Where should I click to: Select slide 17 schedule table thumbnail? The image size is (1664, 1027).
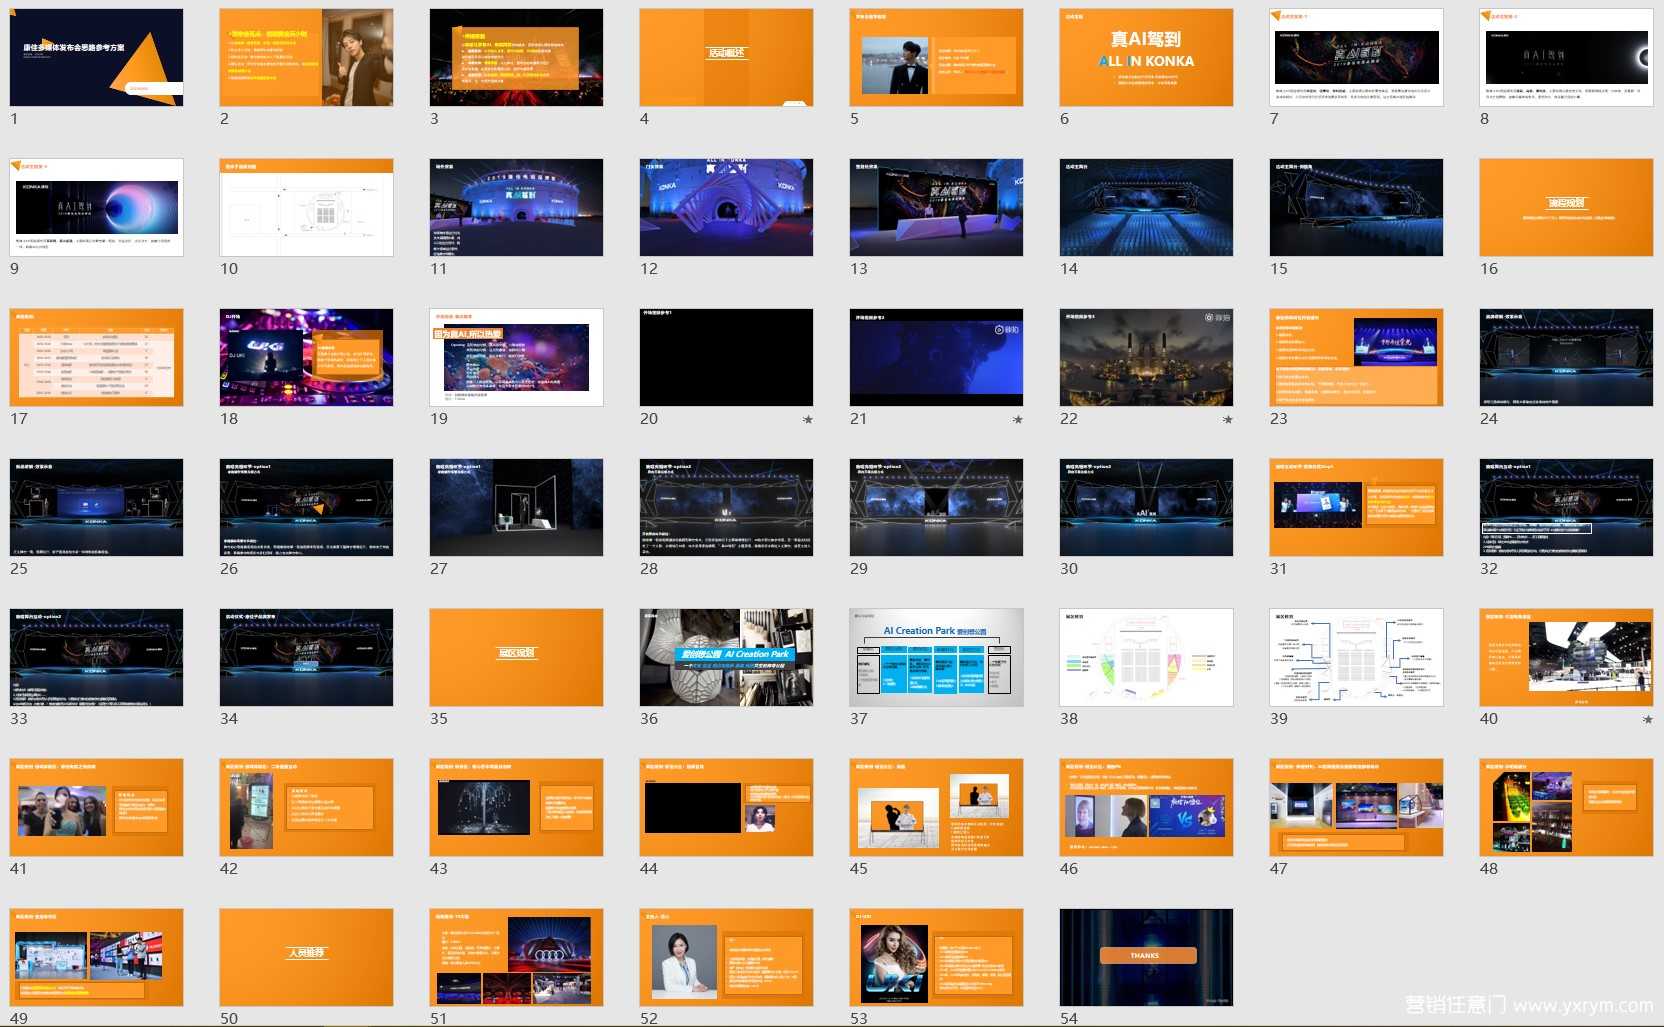point(96,357)
